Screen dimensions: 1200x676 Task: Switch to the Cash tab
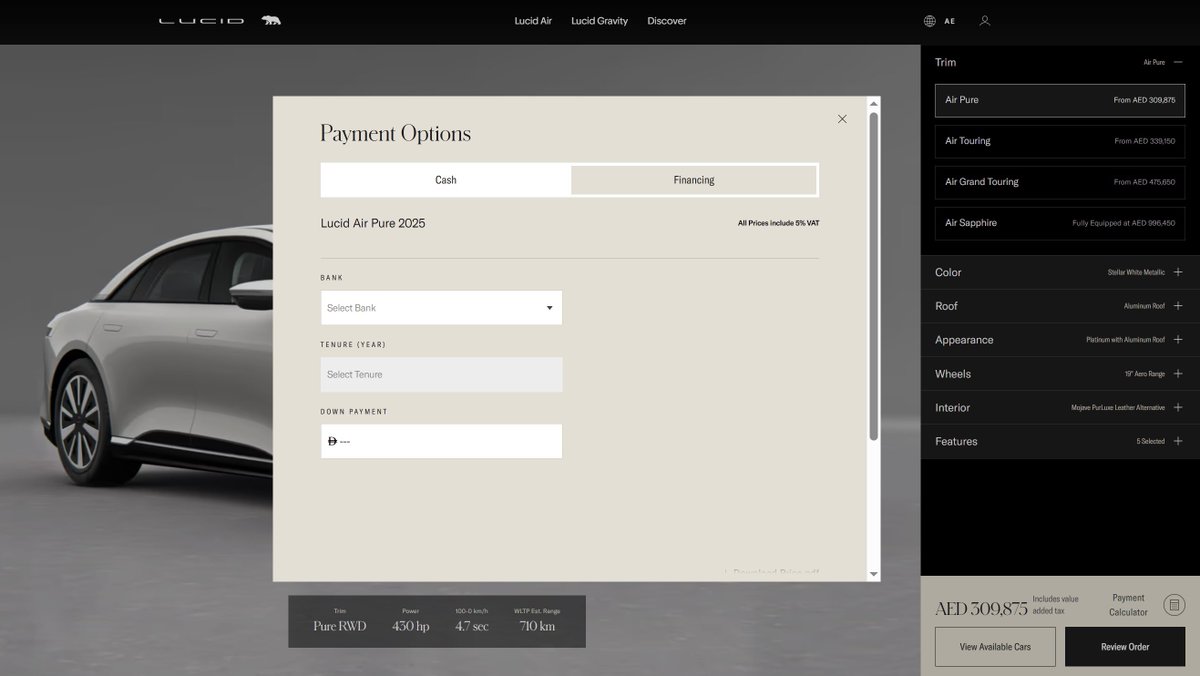tap(446, 180)
